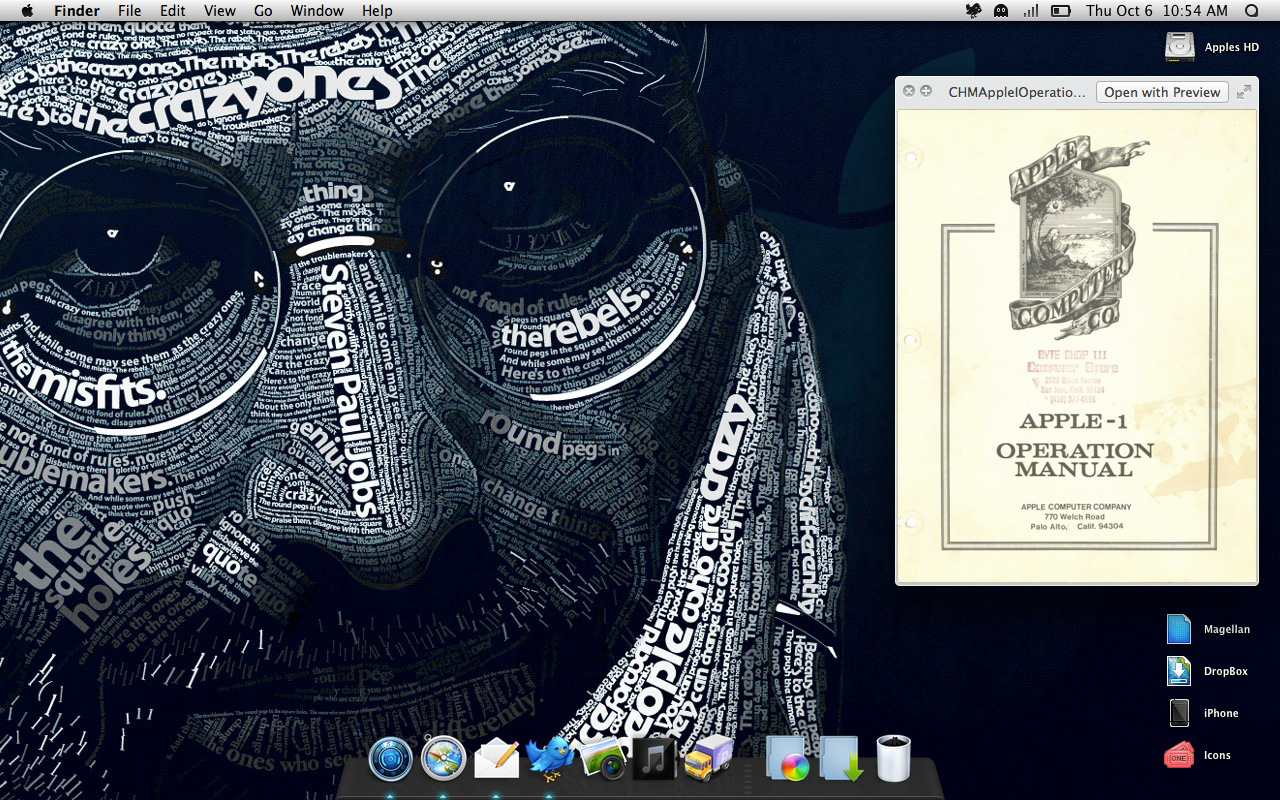Click the battery status icon
Image resolution: width=1280 pixels, height=800 pixels.
pos(1060,11)
